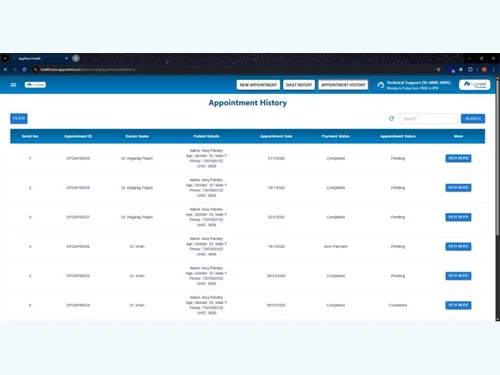Click the blue Search button

point(473,118)
